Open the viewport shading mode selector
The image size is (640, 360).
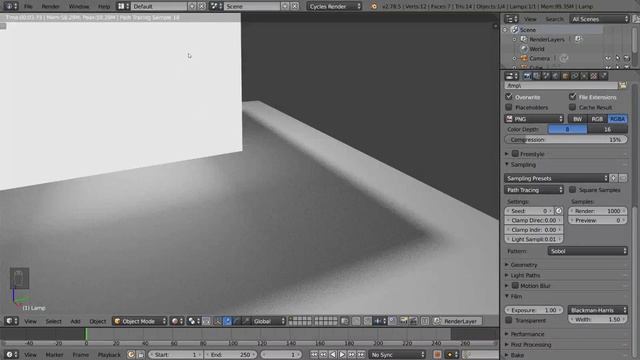[178, 321]
